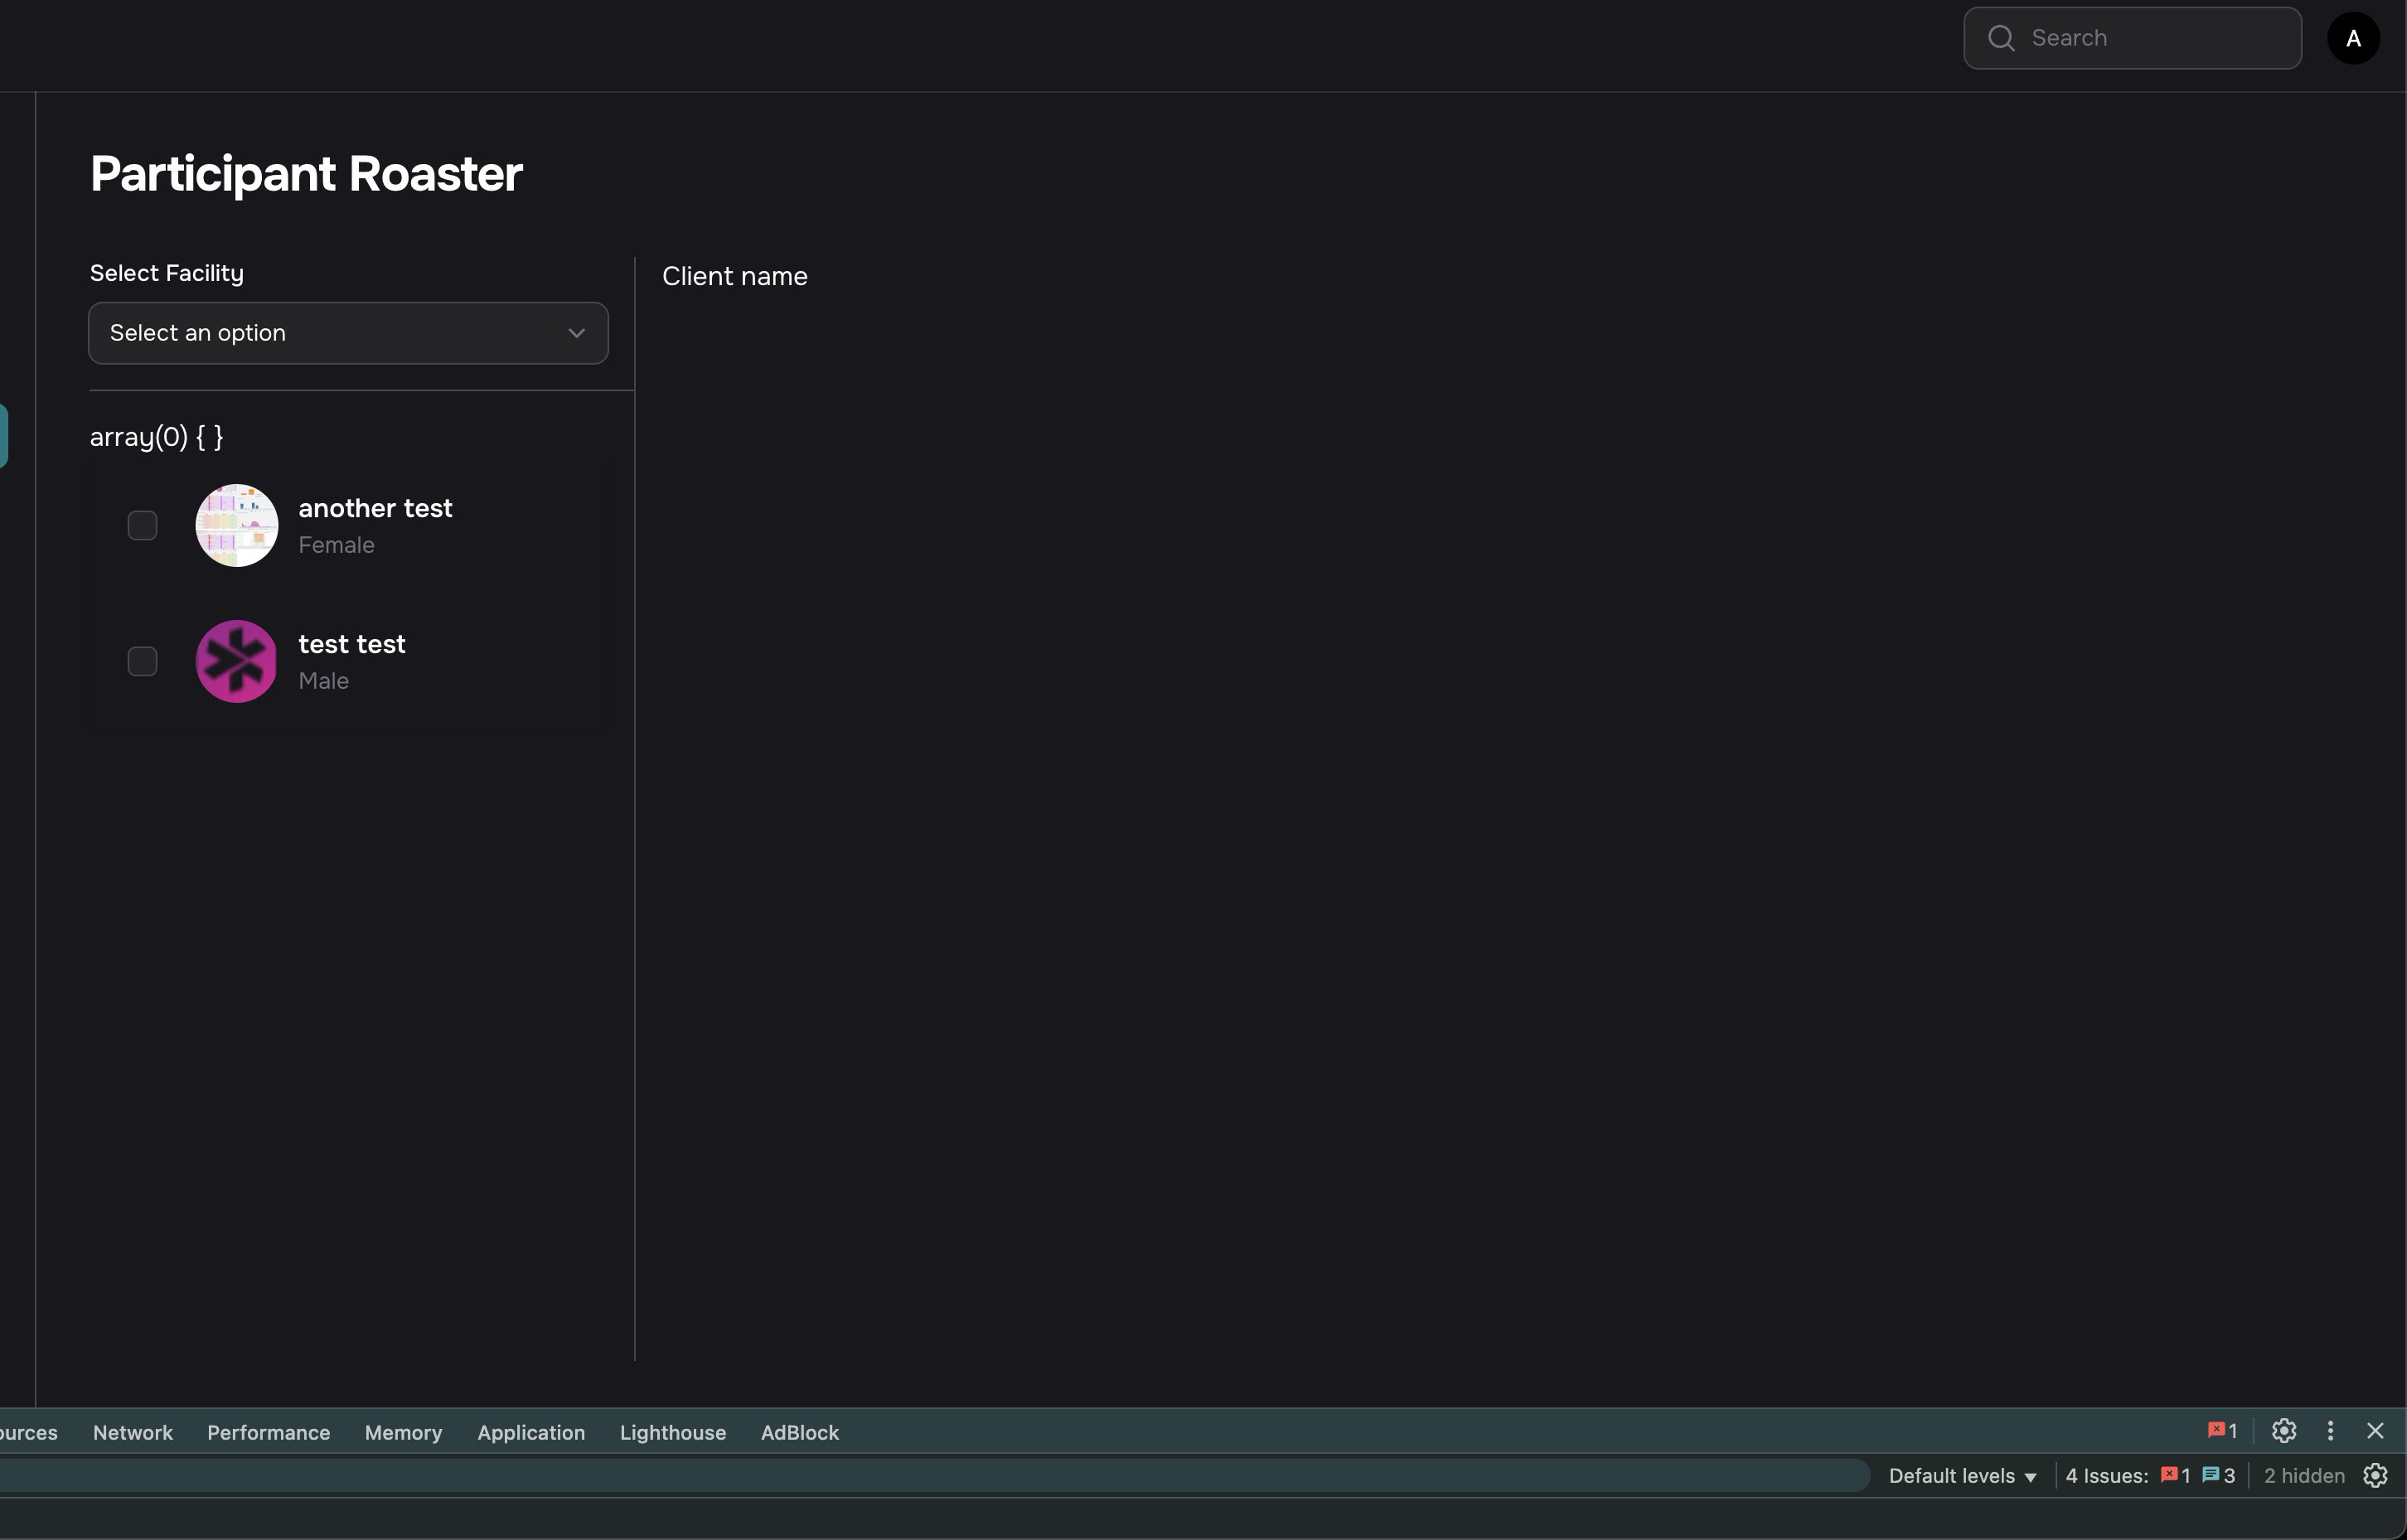Open DevTools three-dot customize menu
This screenshot has width=2407, height=1540.
coord(2330,1431)
